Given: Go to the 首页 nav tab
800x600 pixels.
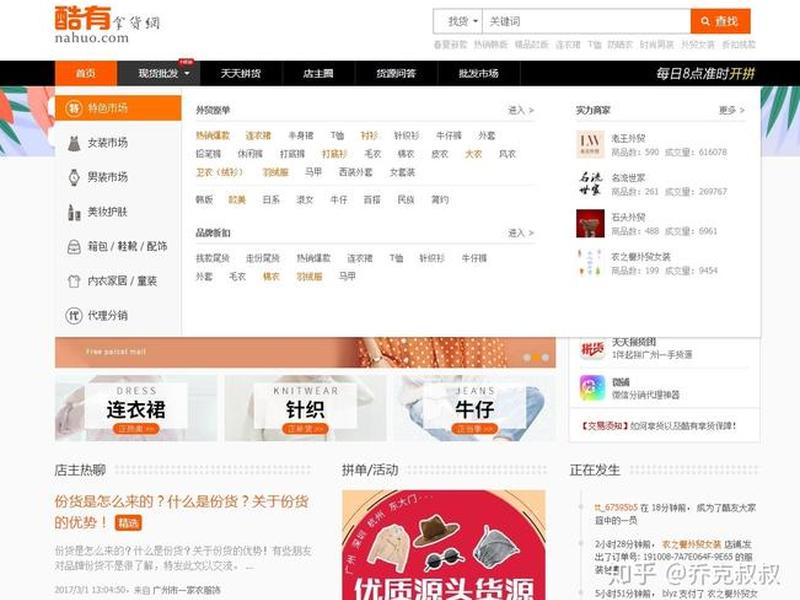Looking at the screenshot, I should tap(86, 73).
